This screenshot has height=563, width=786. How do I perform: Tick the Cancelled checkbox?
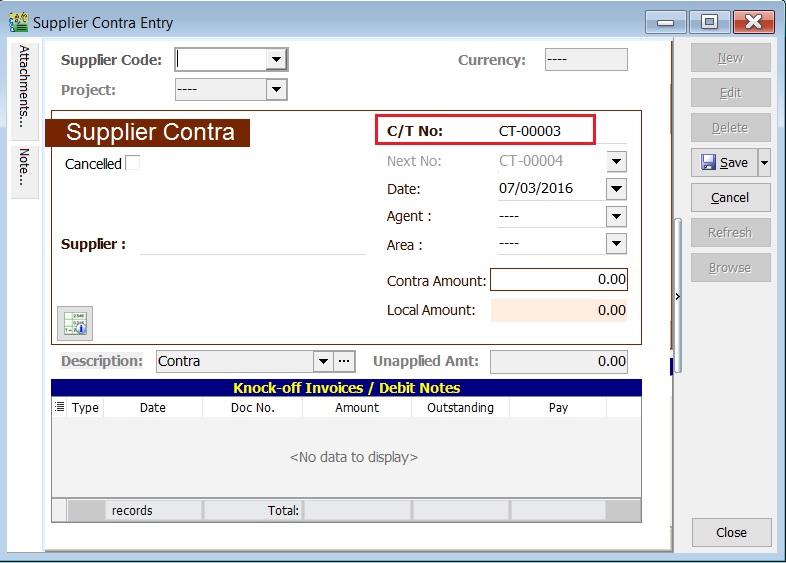coord(133,163)
